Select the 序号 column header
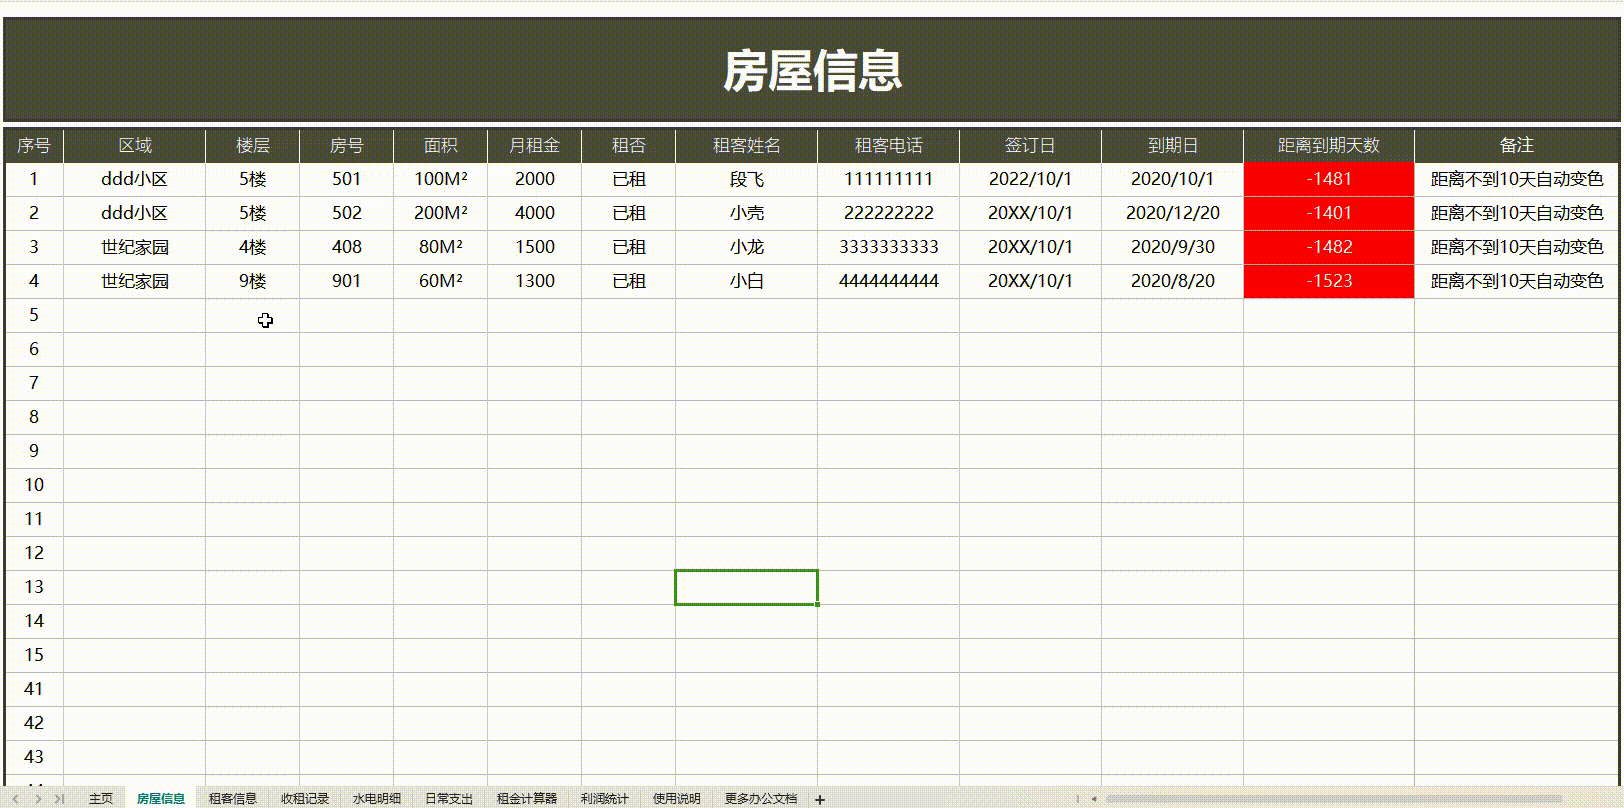1624x808 pixels. click(34, 146)
